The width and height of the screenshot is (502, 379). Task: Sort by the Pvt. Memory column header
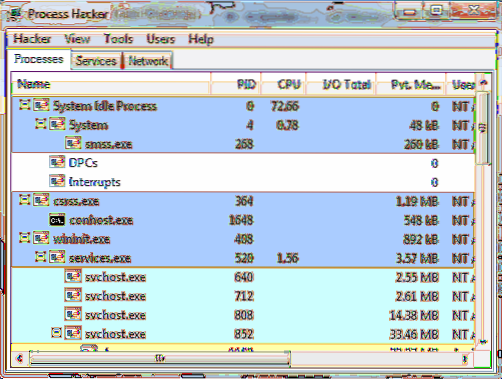[x=411, y=84]
